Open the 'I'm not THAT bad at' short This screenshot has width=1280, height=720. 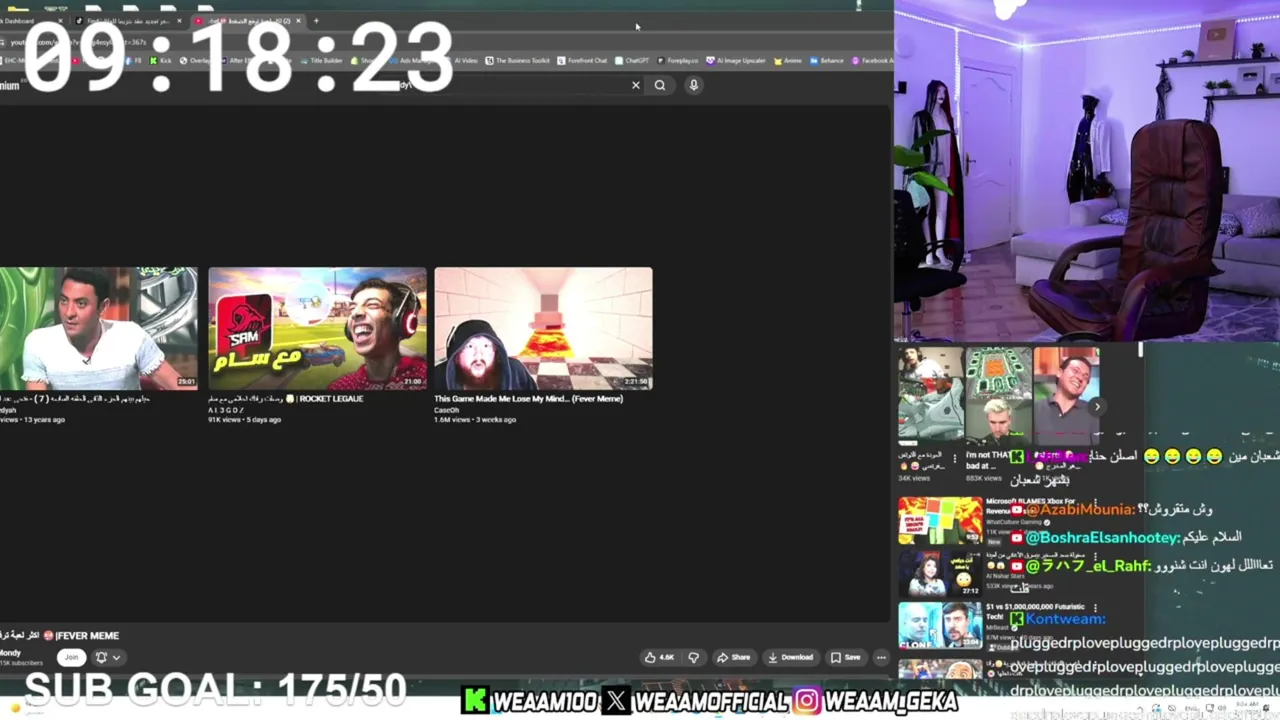coord(997,396)
